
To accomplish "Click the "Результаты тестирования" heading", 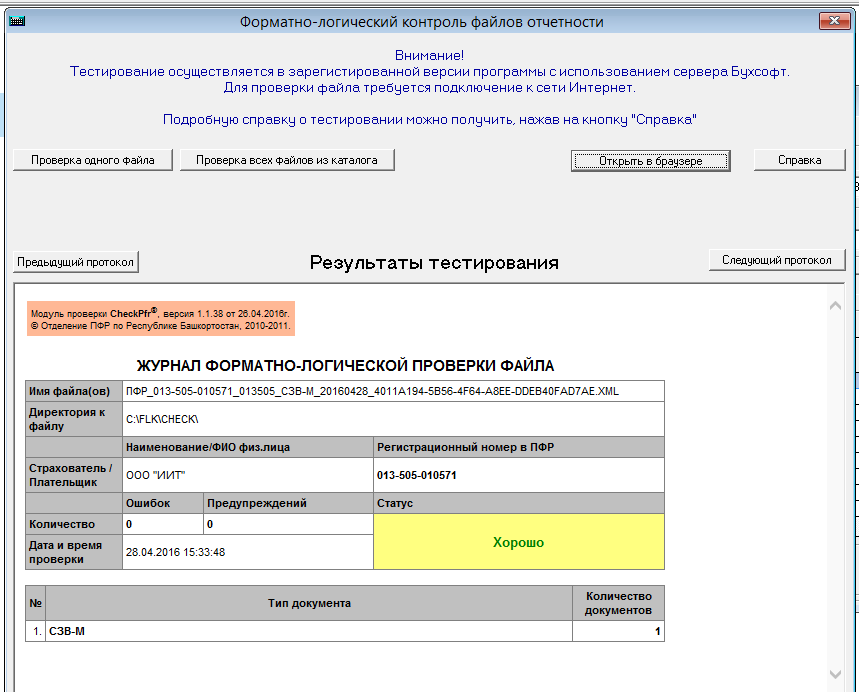I will [x=434, y=263].
